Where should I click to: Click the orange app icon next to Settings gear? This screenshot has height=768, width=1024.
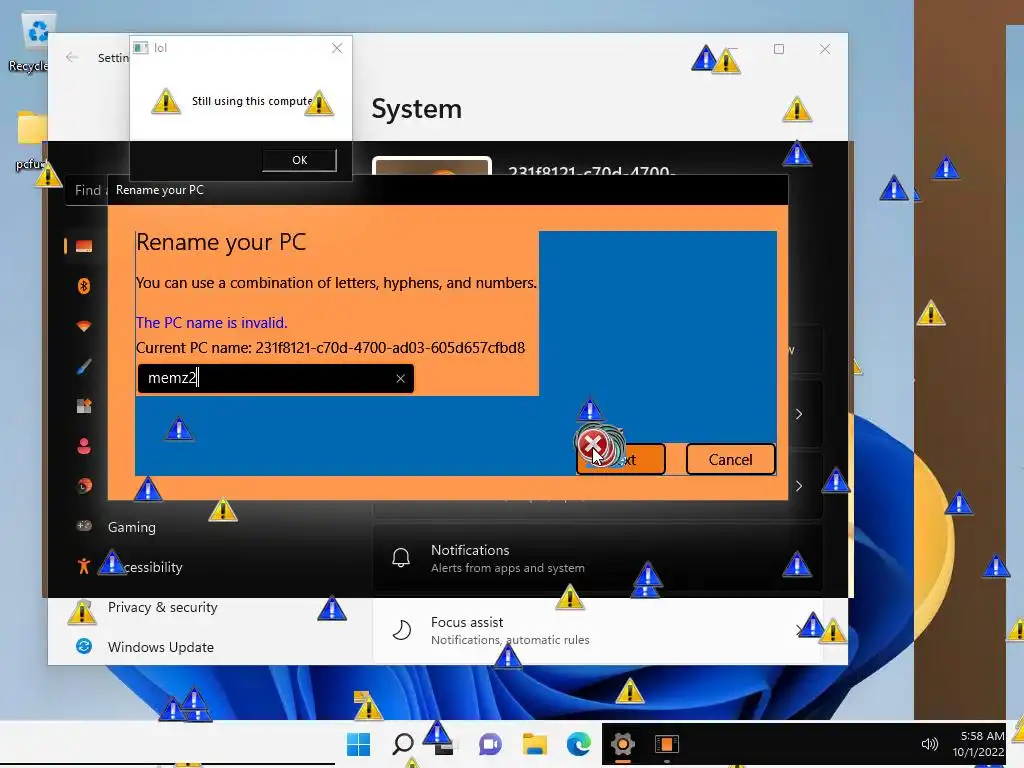667,744
